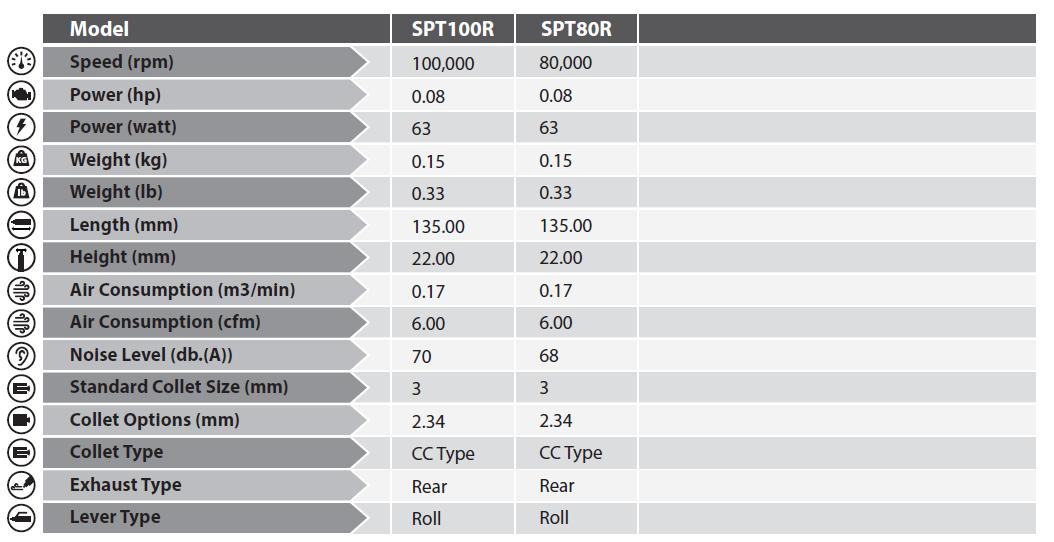Click the 100,000 speed value
Image resolution: width=1054 pixels, height=542 pixels.
click(x=443, y=64)
